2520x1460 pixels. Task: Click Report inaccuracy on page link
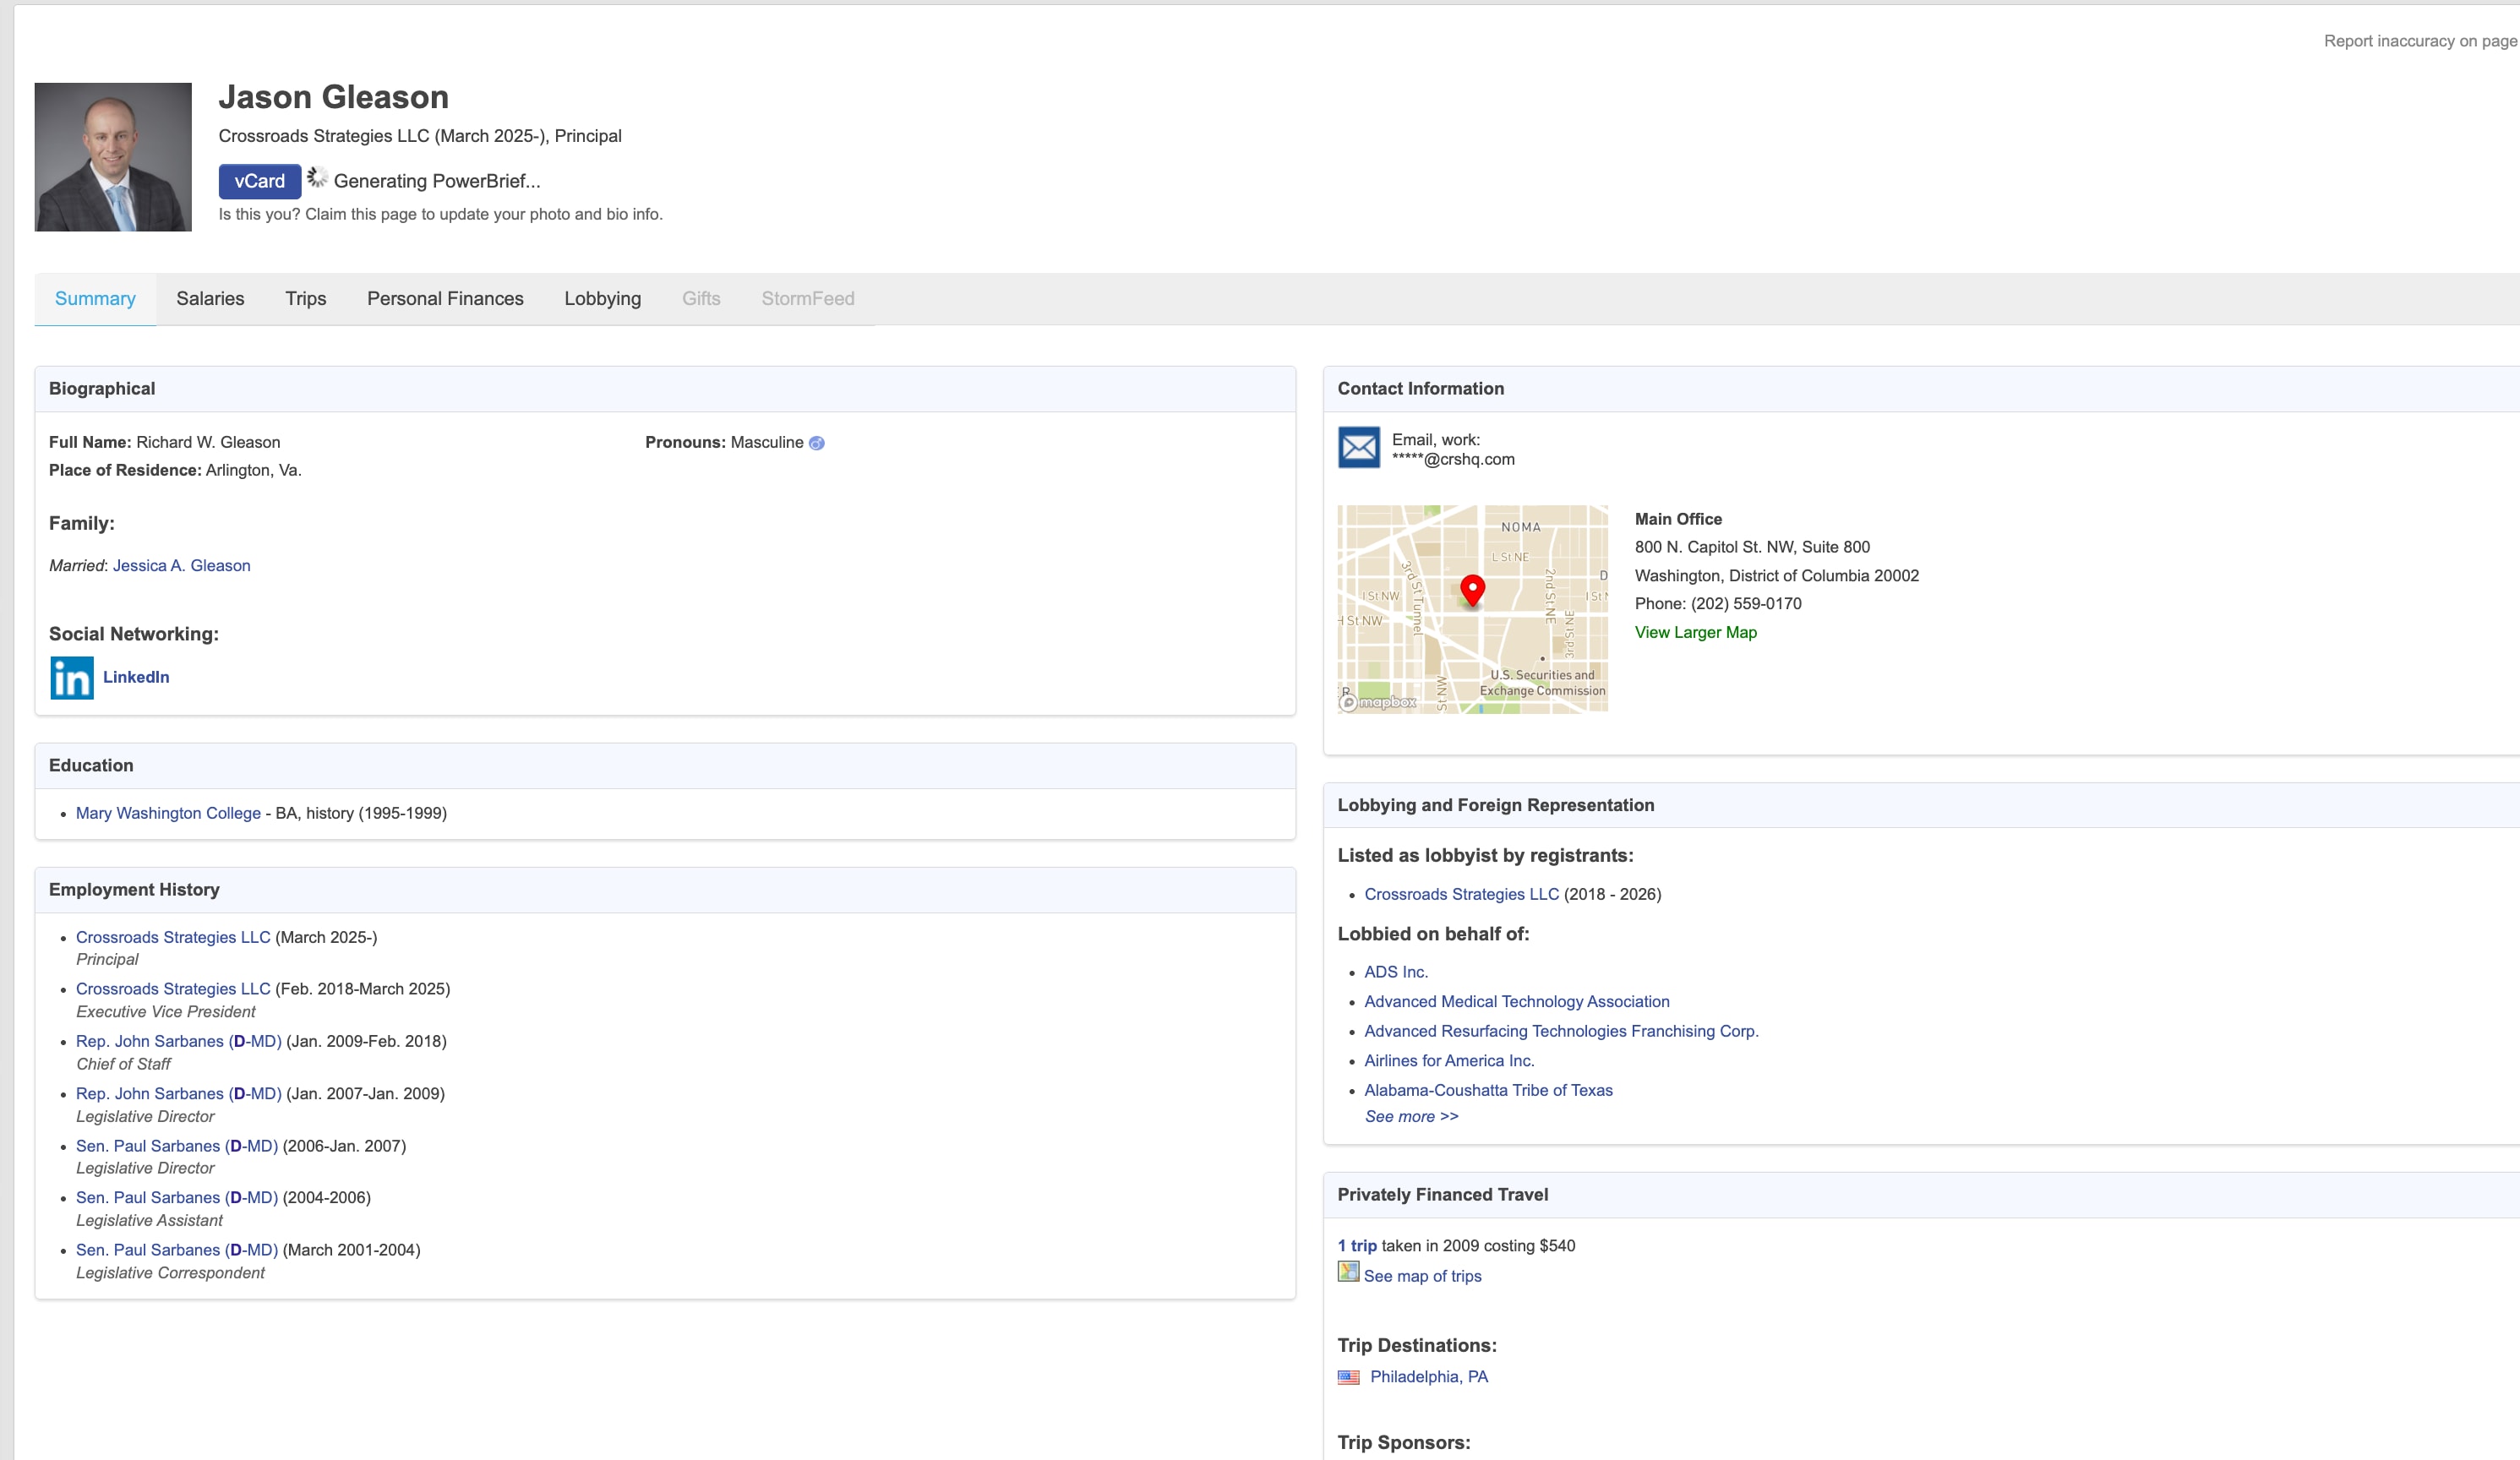pyautogui.click(x=2420, y=41)
